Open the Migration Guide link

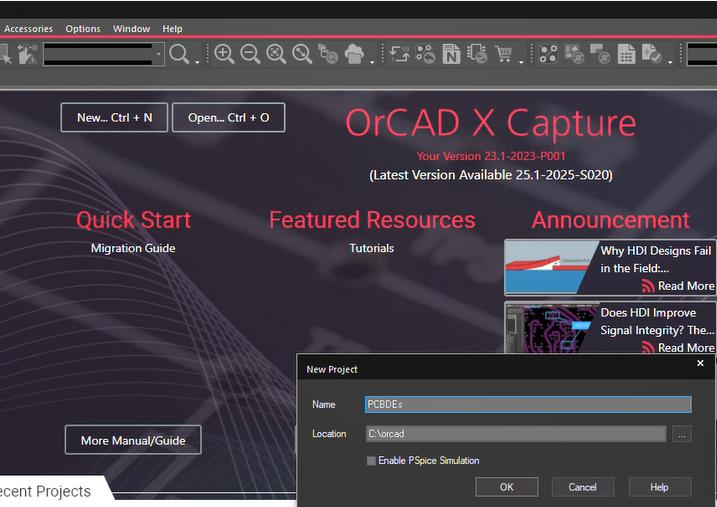tap(133, 248)
